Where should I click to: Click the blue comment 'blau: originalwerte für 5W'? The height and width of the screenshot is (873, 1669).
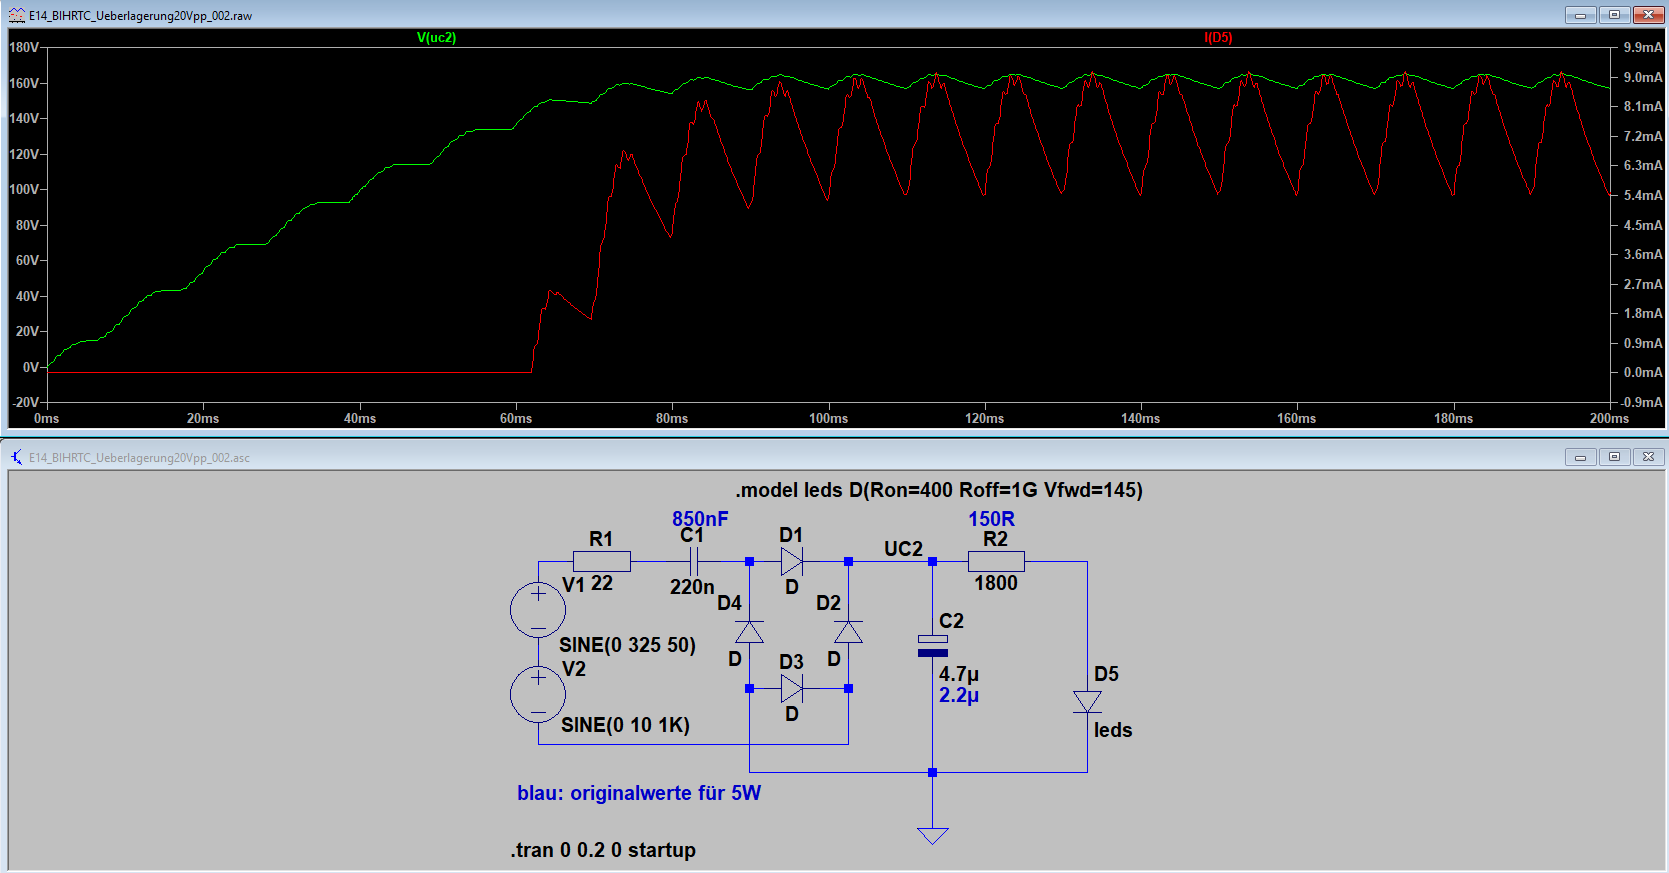639,793
